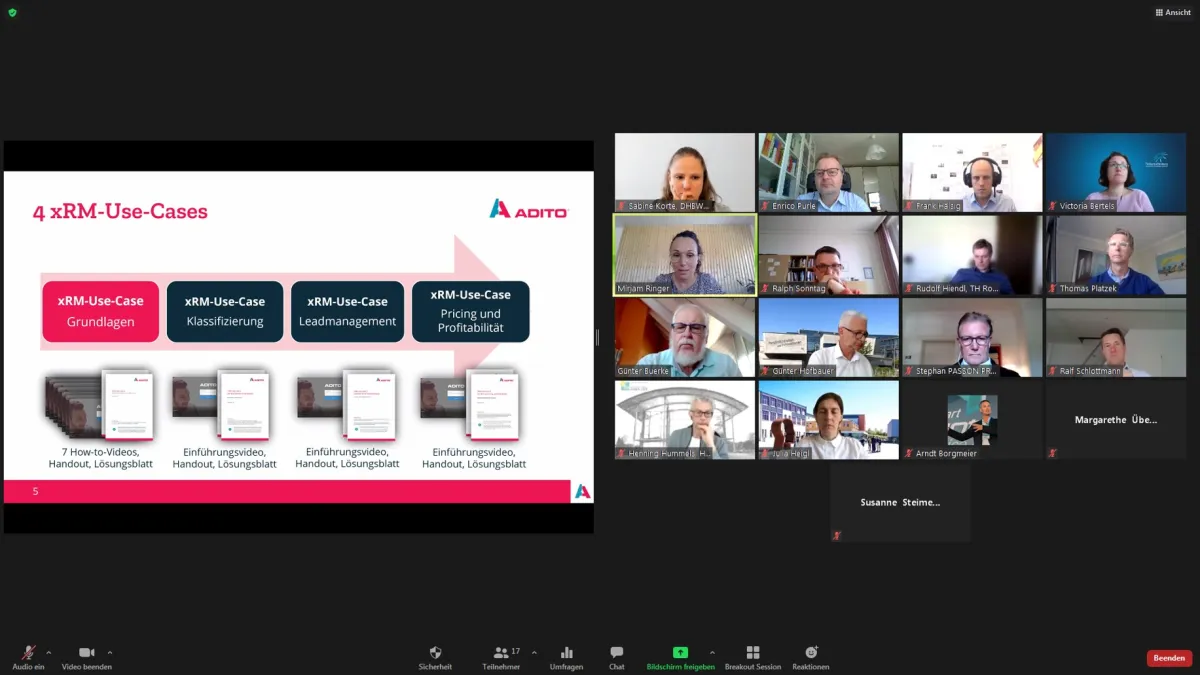The width and height of the screenshot is (1200, 675).
Task: Click the shared ADITO slide area
Action: 298,336
